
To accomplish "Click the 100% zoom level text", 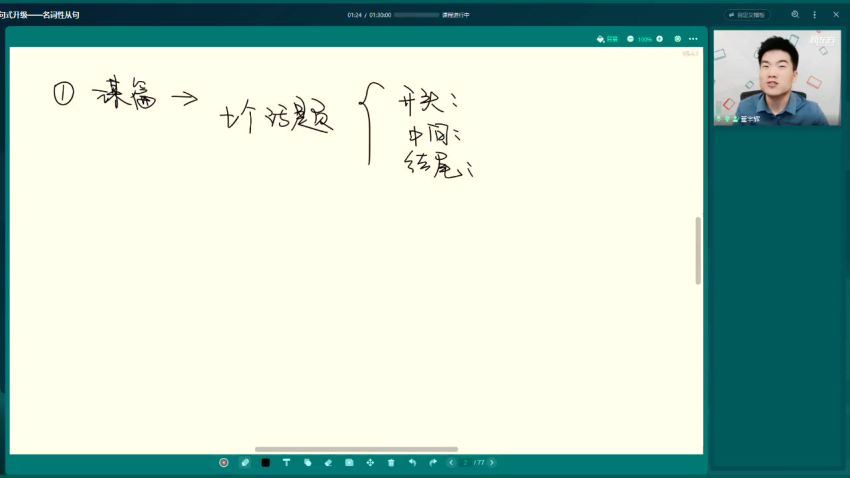I will tap(645, 40).
